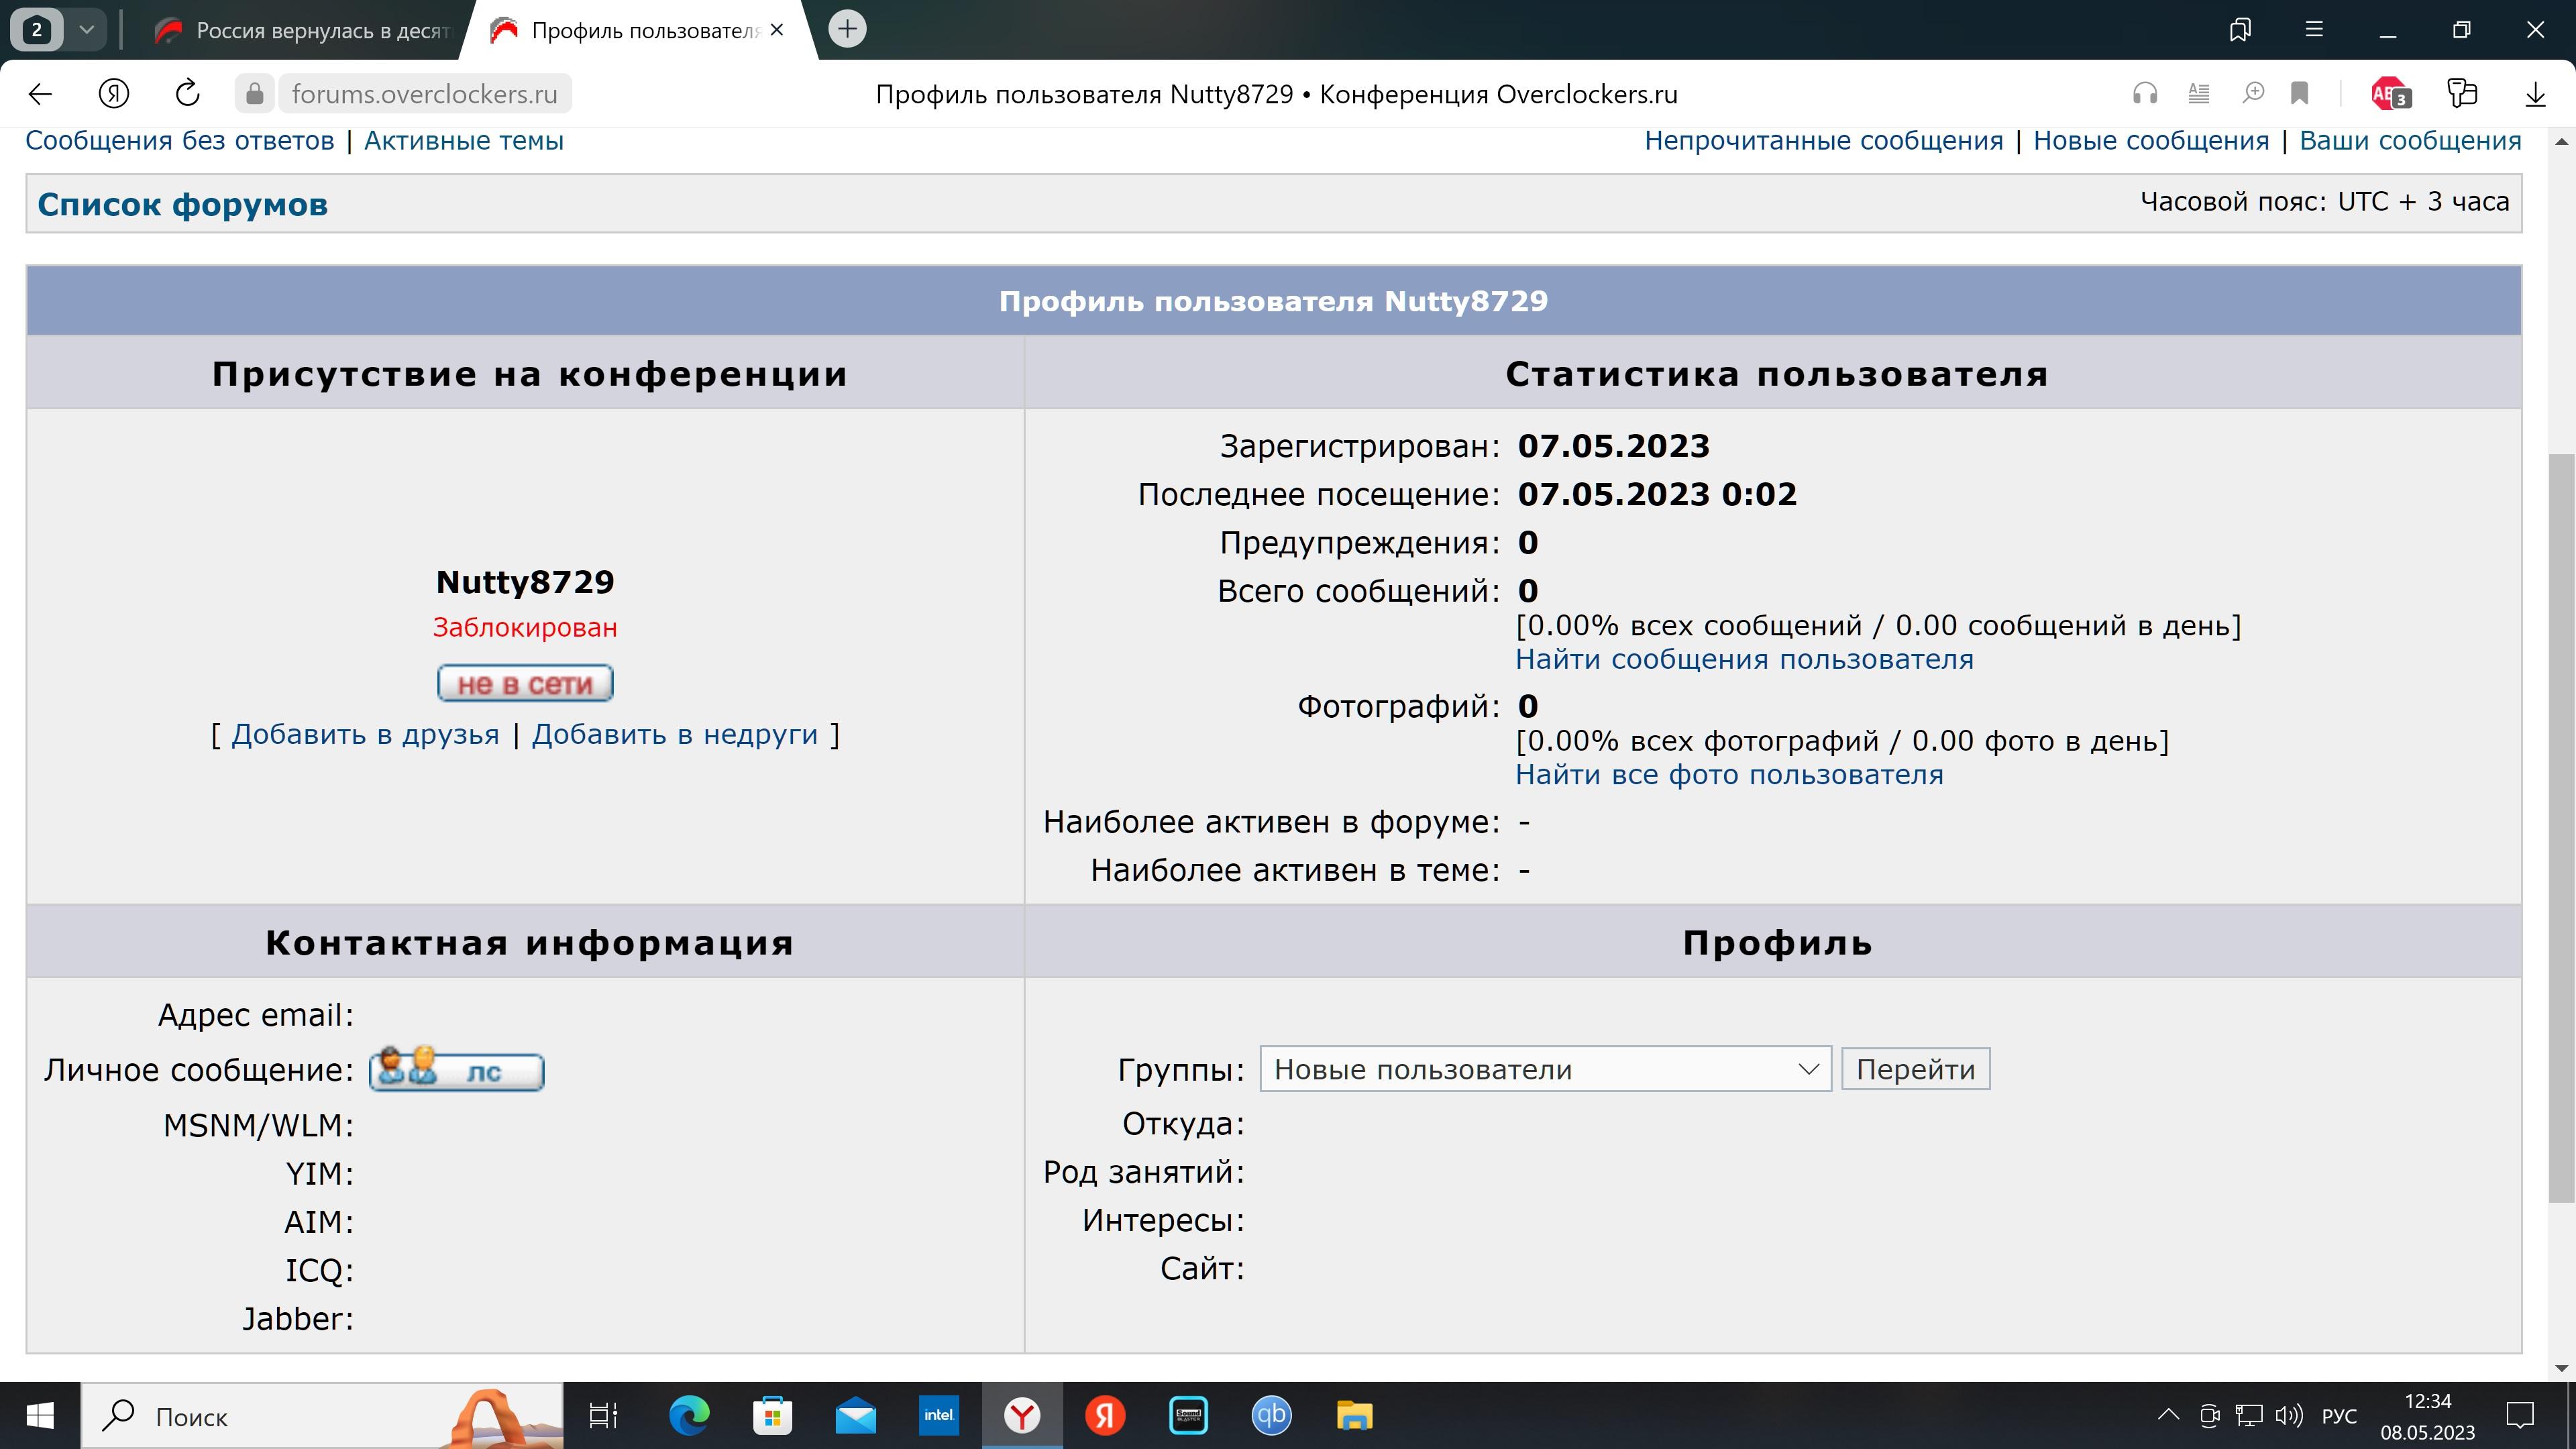Screen dimensions: 2576x1449
Task: Expand the tab group dropdown chevron
Action: coord(87,30)
